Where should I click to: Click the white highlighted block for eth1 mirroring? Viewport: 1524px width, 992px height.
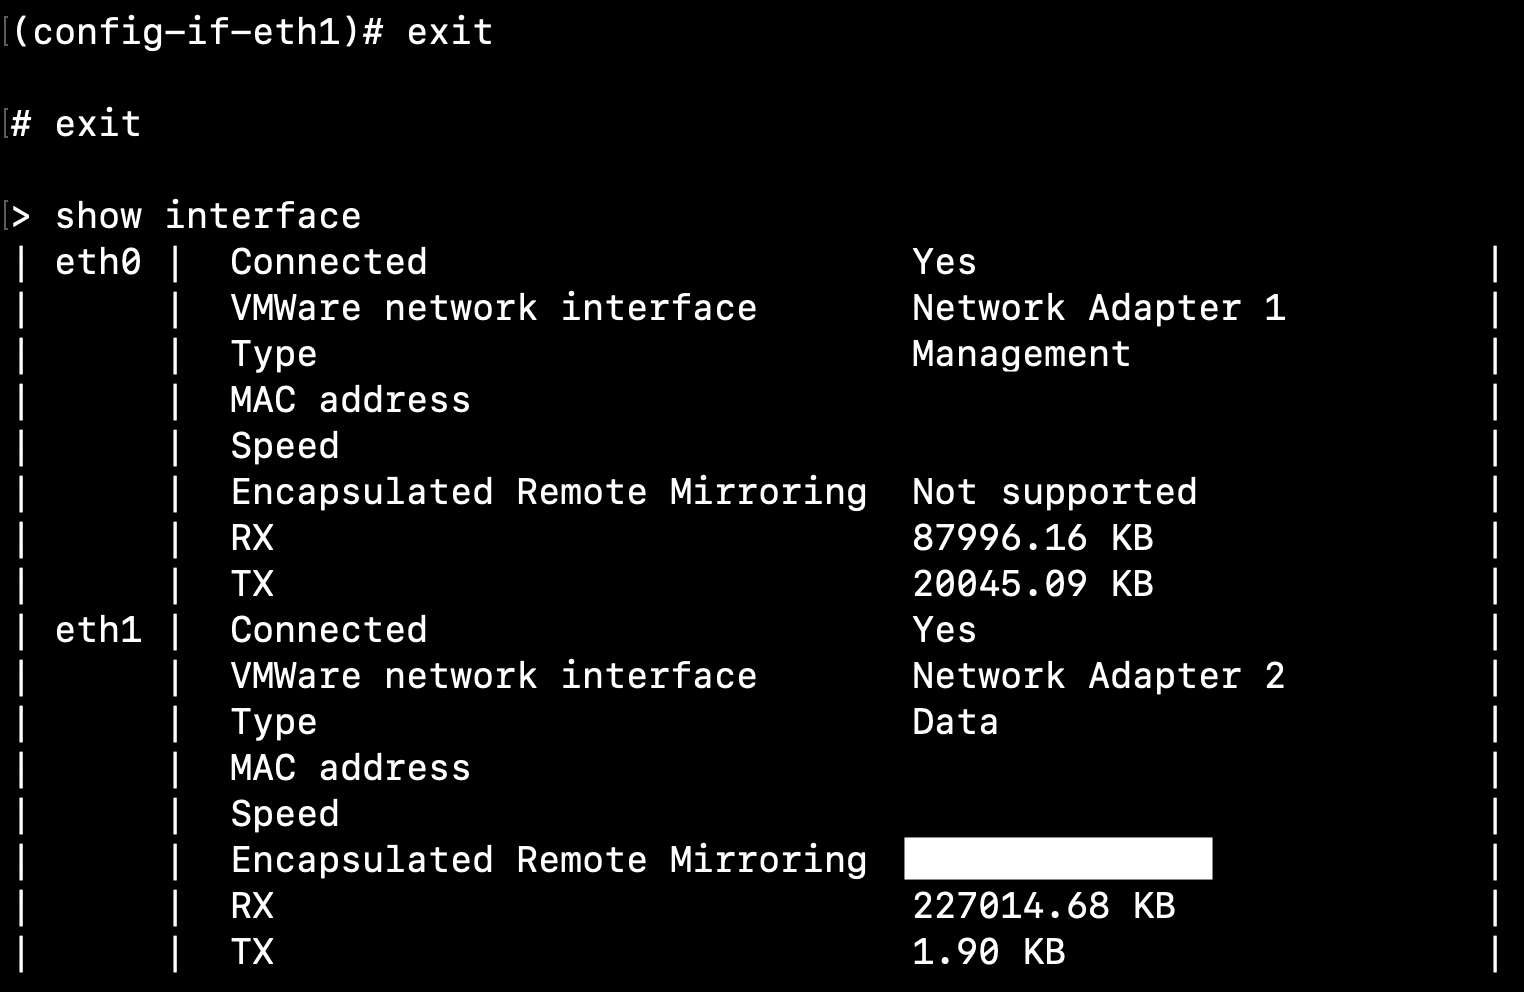(x=1058, y=859)
